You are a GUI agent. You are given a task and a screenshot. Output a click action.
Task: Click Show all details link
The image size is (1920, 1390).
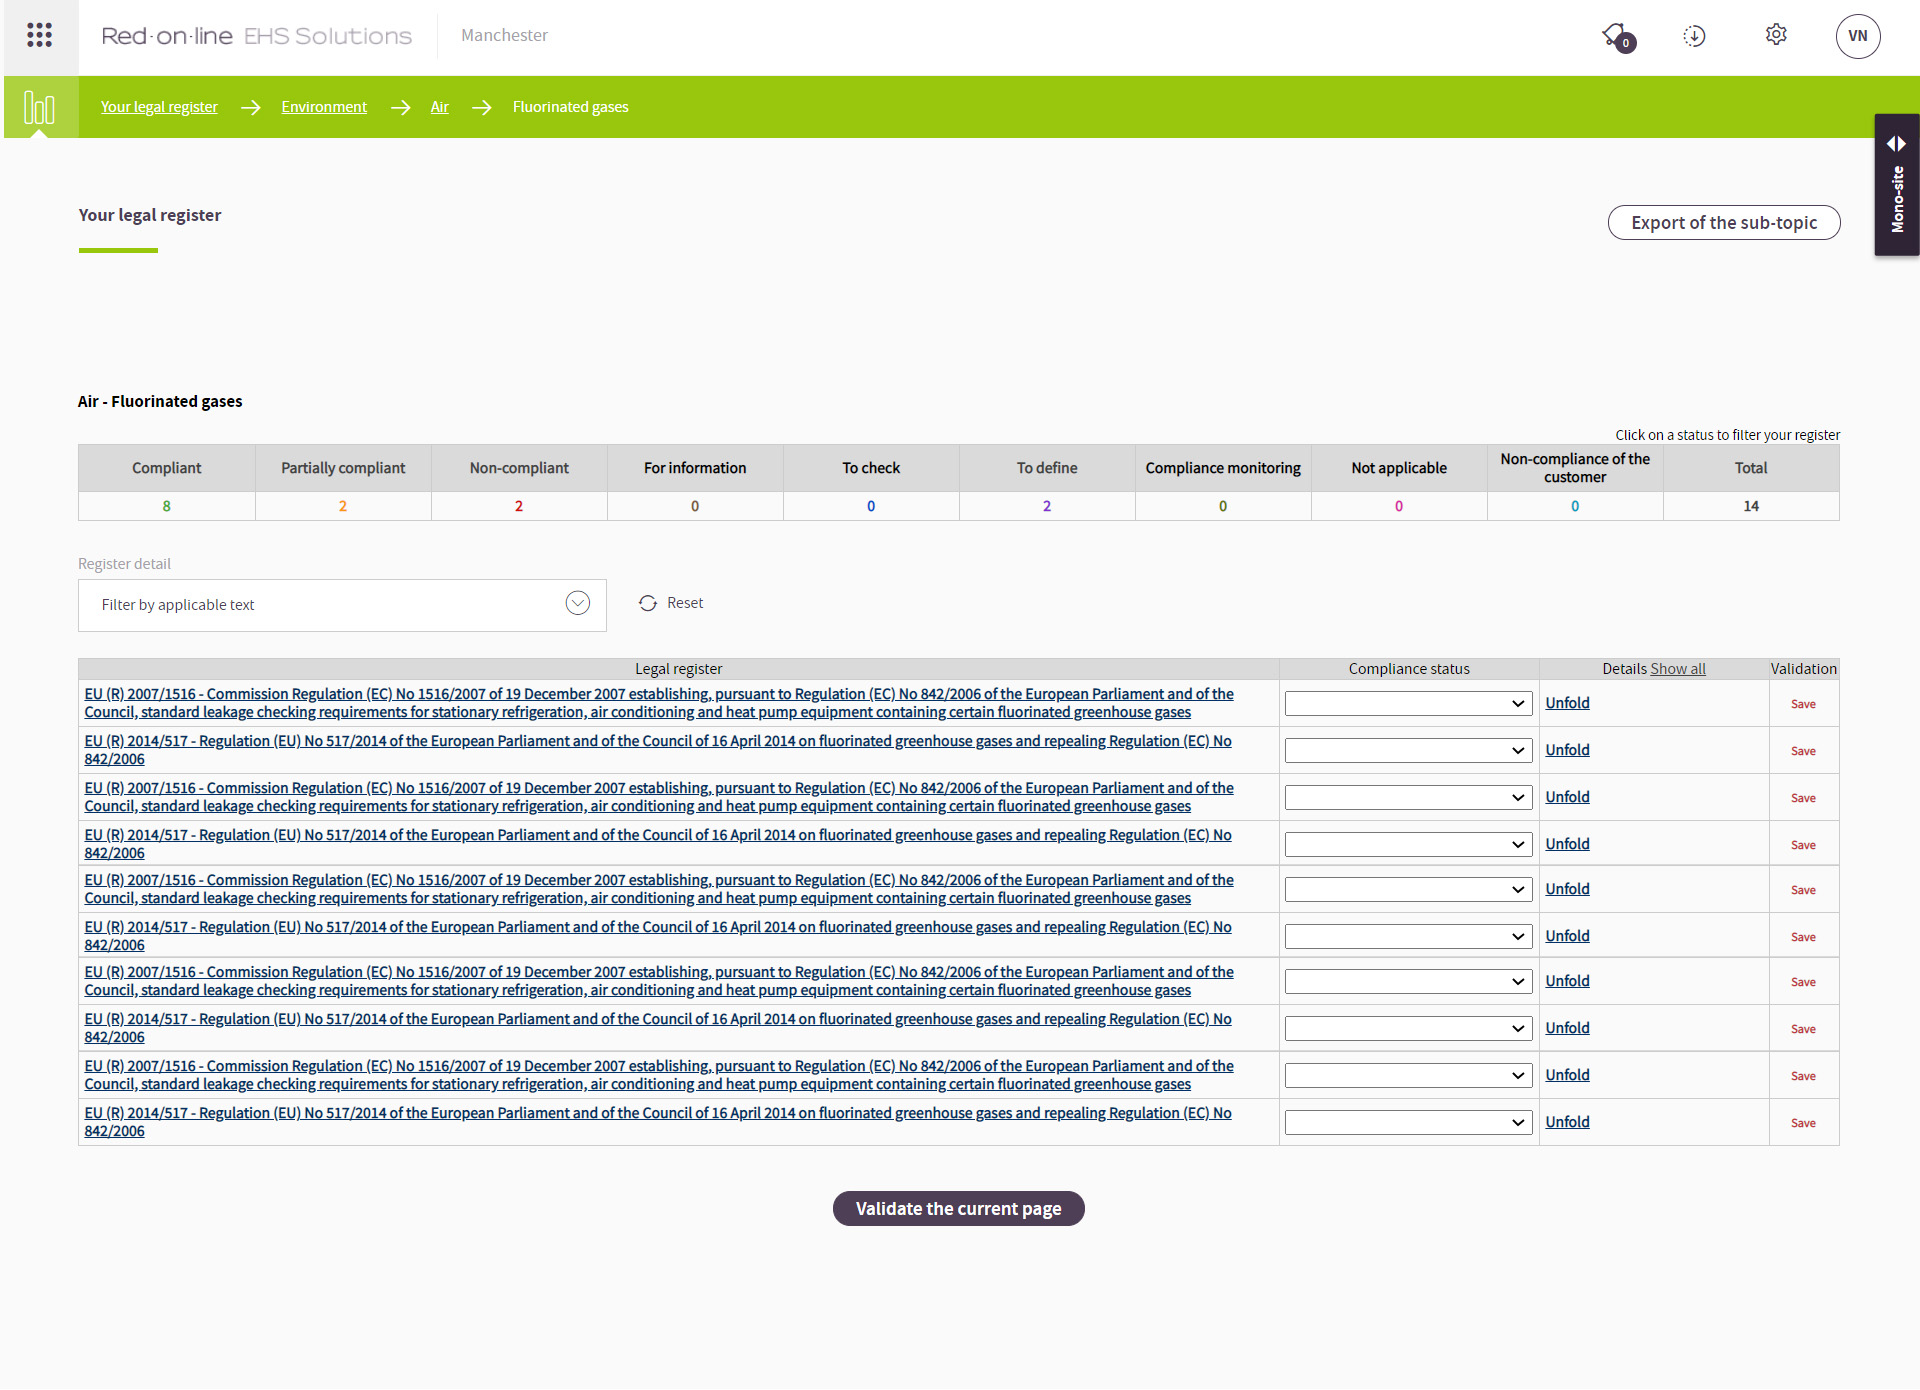coord(1677,669)
